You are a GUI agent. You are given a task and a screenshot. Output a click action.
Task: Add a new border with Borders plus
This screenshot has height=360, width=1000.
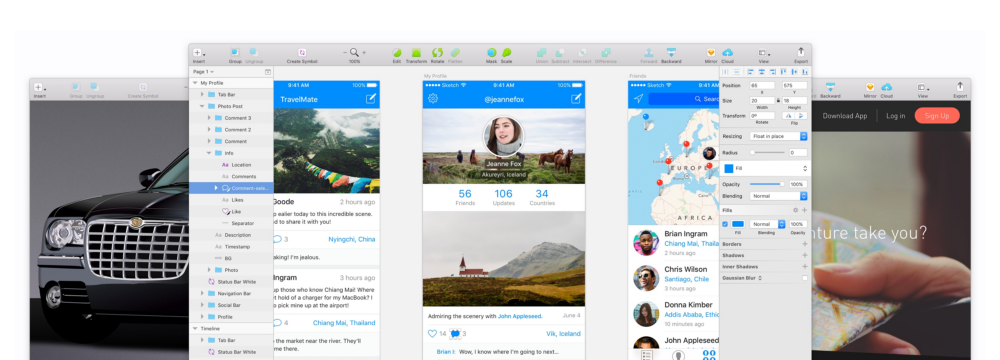click(805, 244)
